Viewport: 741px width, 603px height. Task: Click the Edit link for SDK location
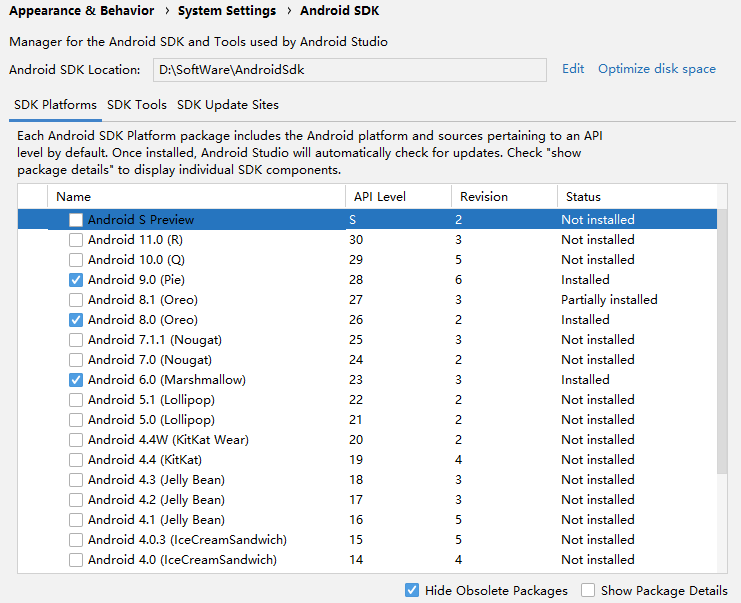pos(573,69)
